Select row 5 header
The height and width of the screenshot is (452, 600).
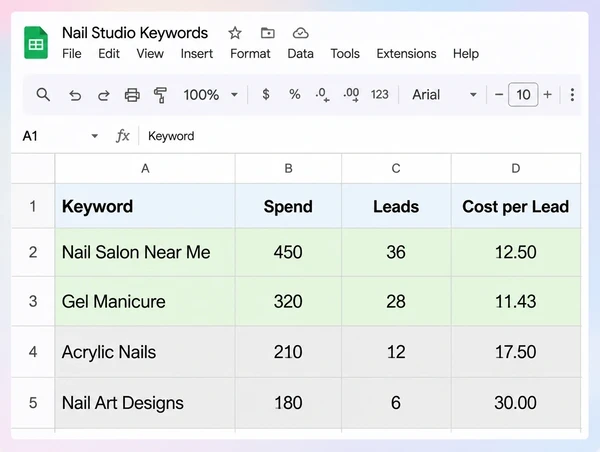pos(33,403)
